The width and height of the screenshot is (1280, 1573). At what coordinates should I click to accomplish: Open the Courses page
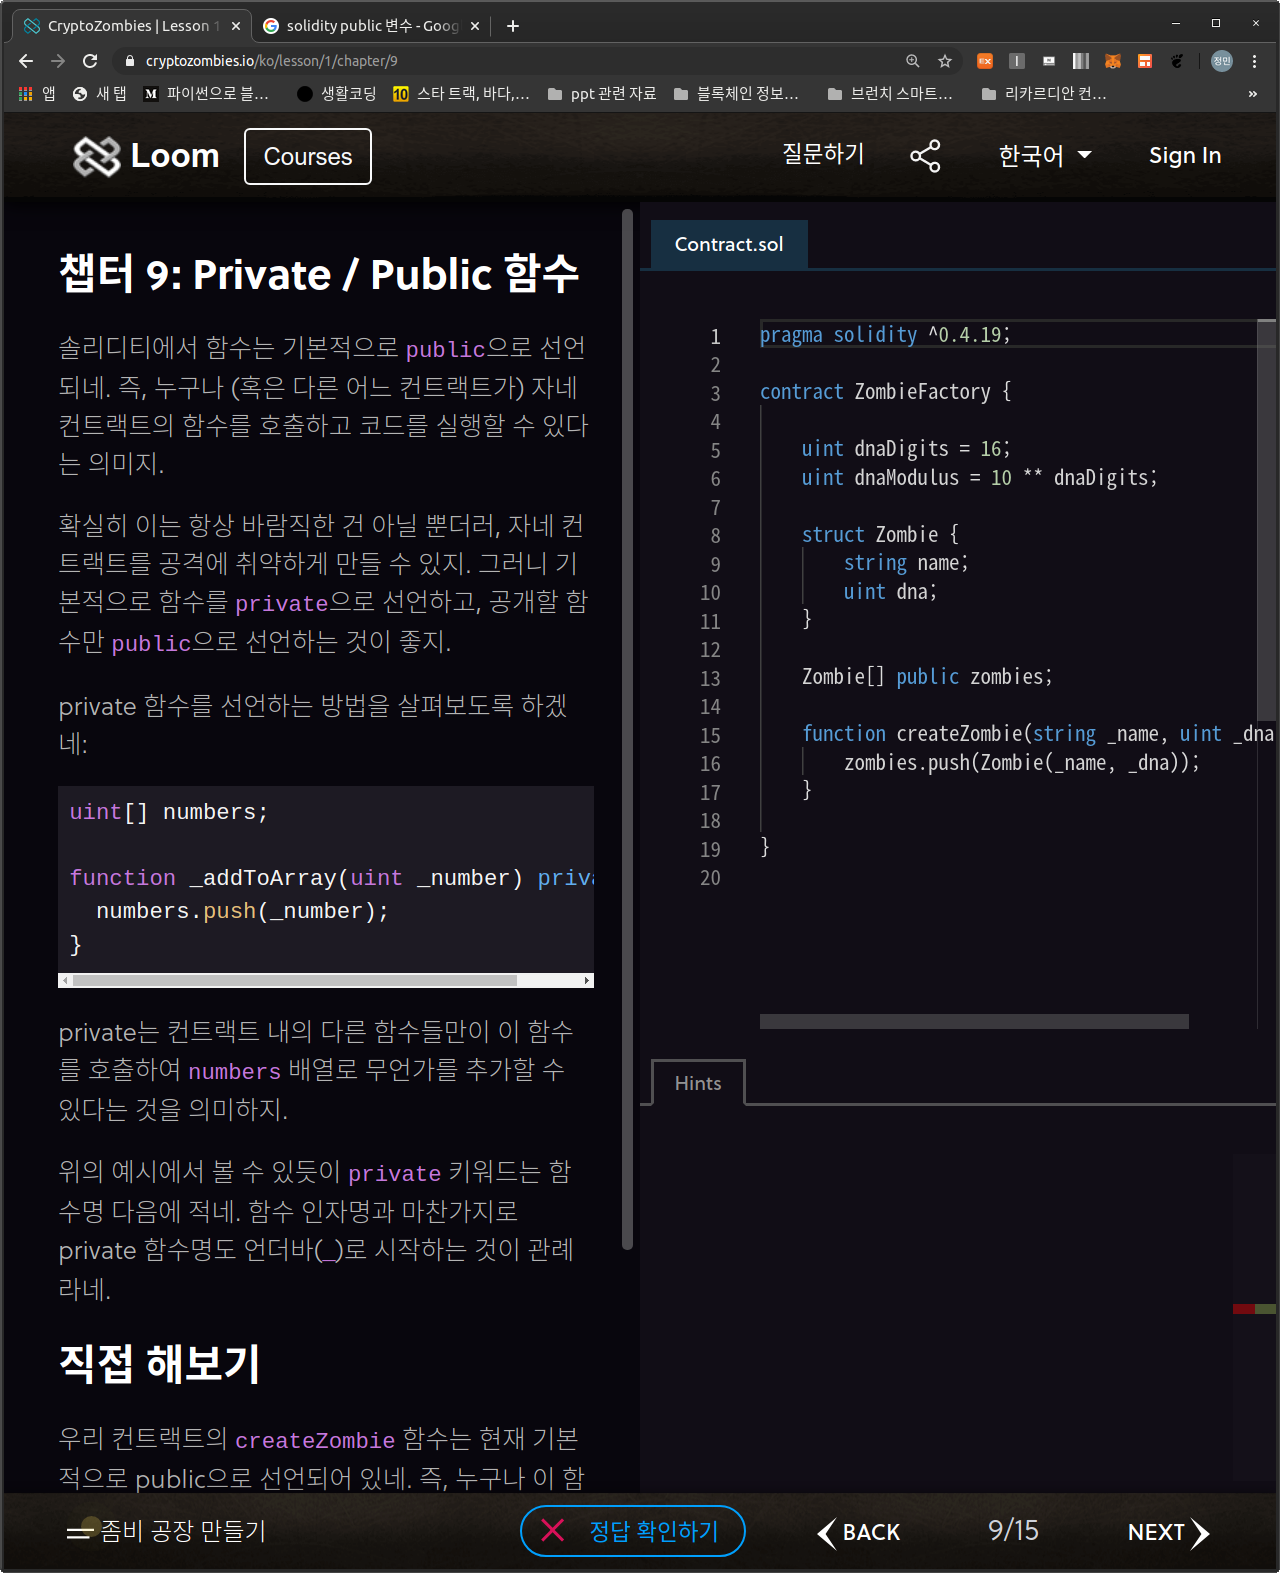pyautogui.click(x=308, y=157)
